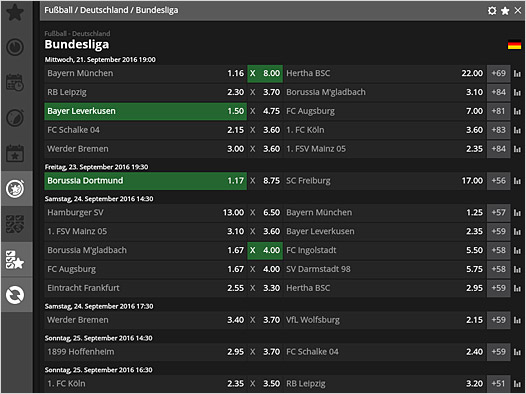This screenshot has height=394, width=526.
Task: Select FC Augsburg away win 7.00
Action: (x=385, y=111)
